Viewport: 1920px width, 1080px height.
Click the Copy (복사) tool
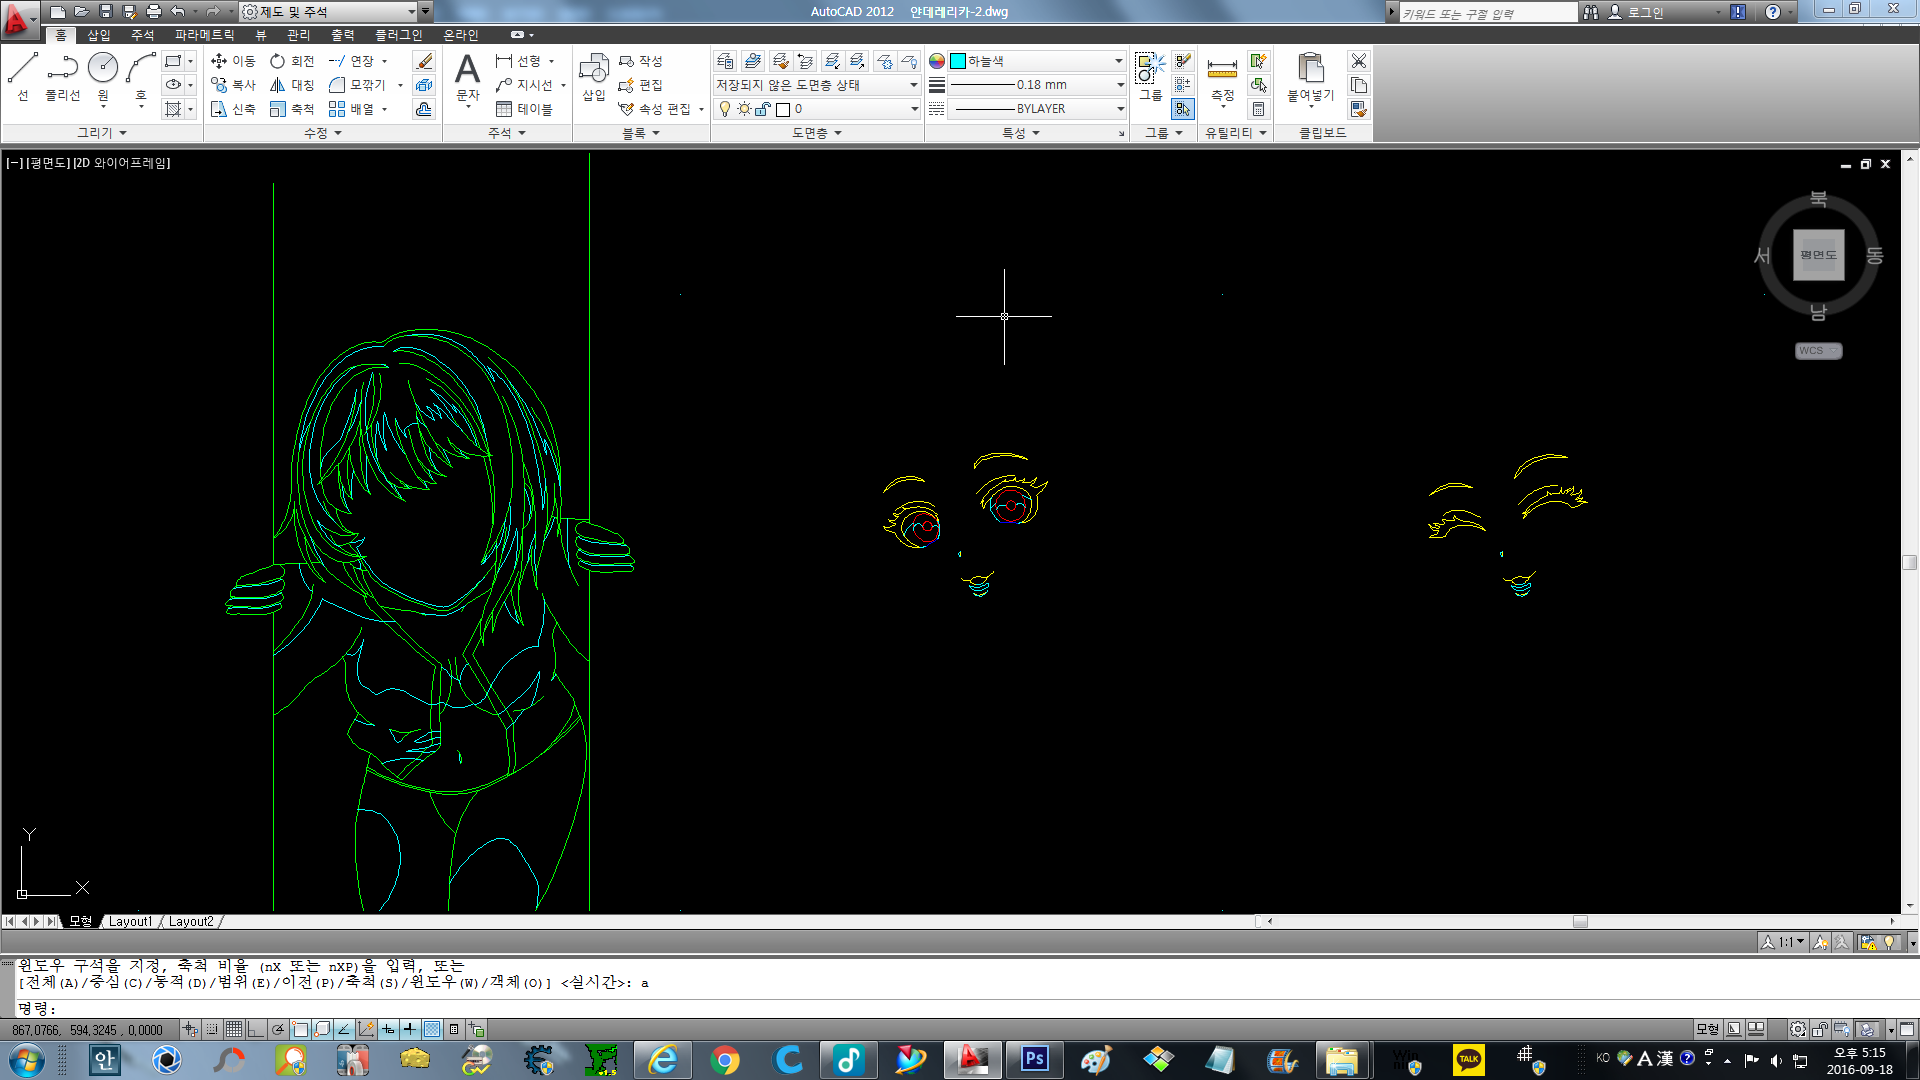233,85
